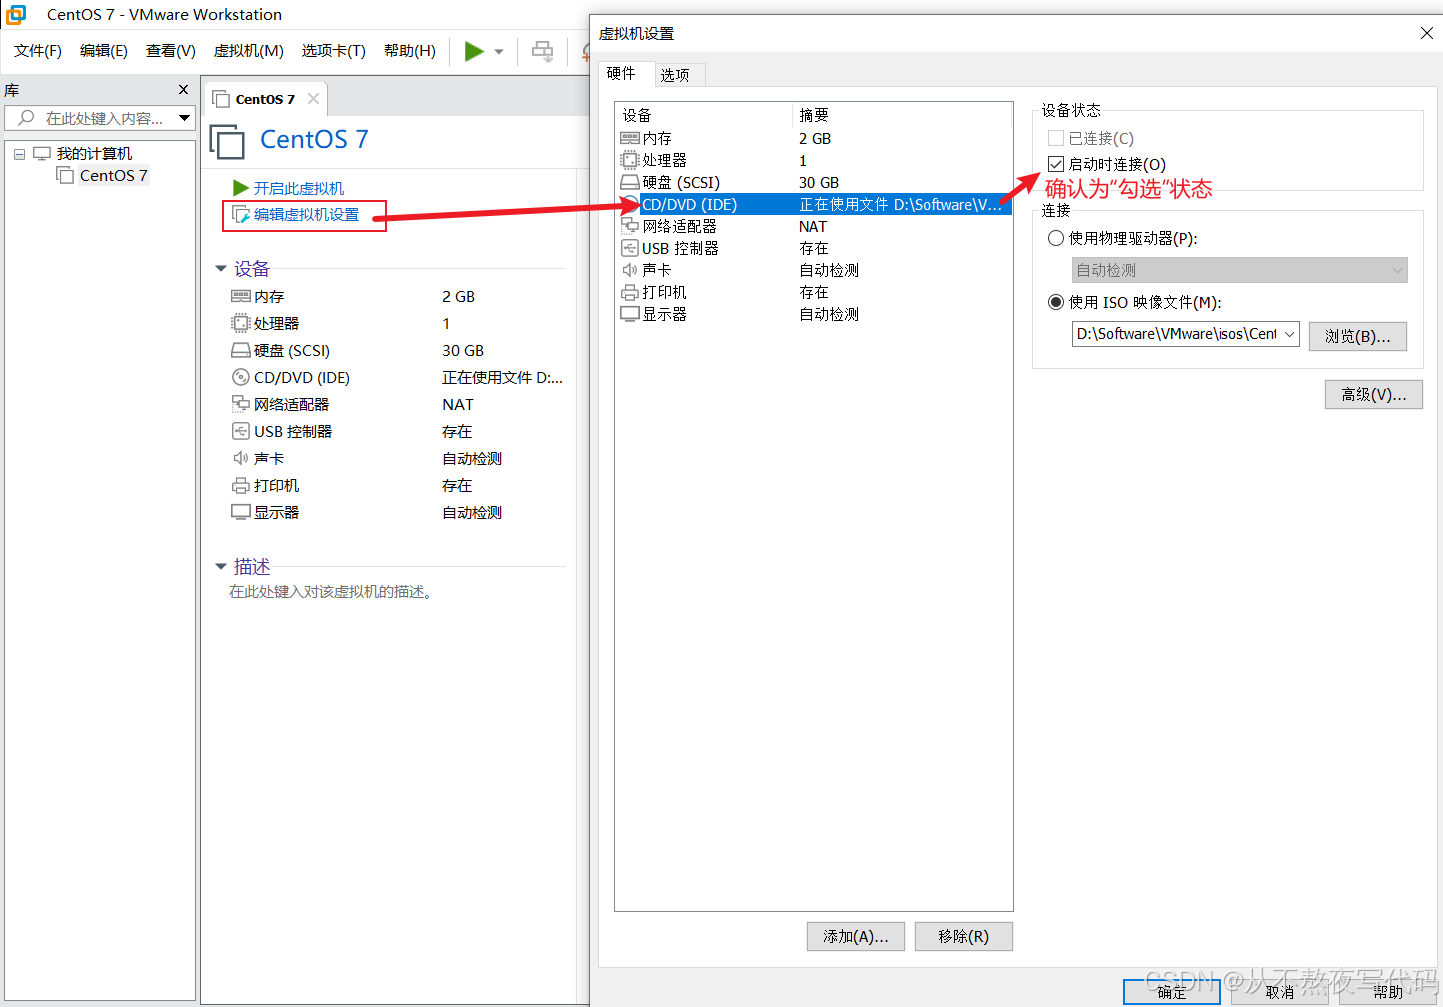Open the ISO image path combo box dropdown
The width and height of the screenshot is (1443, 1007).
pos(1290,334)
